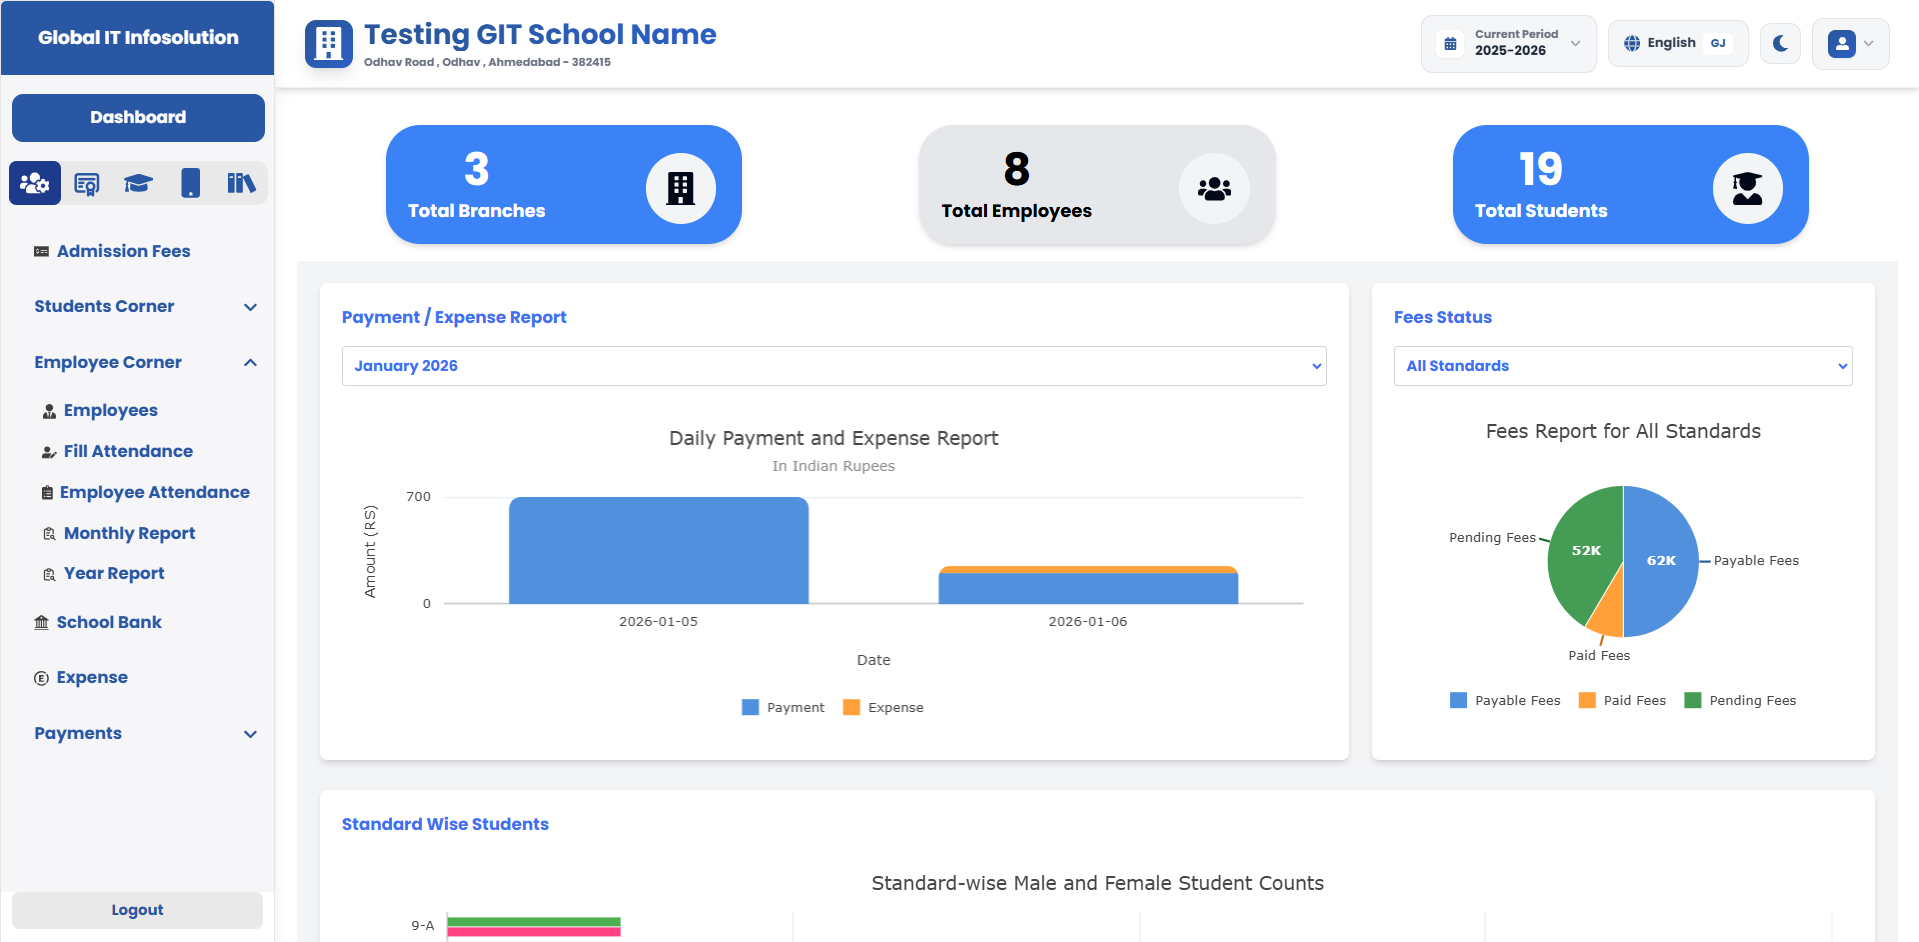Open the user profile avatar menu
This screenshot has height=942, width=1919.
pyautogui.click(x=1841, y=43)
